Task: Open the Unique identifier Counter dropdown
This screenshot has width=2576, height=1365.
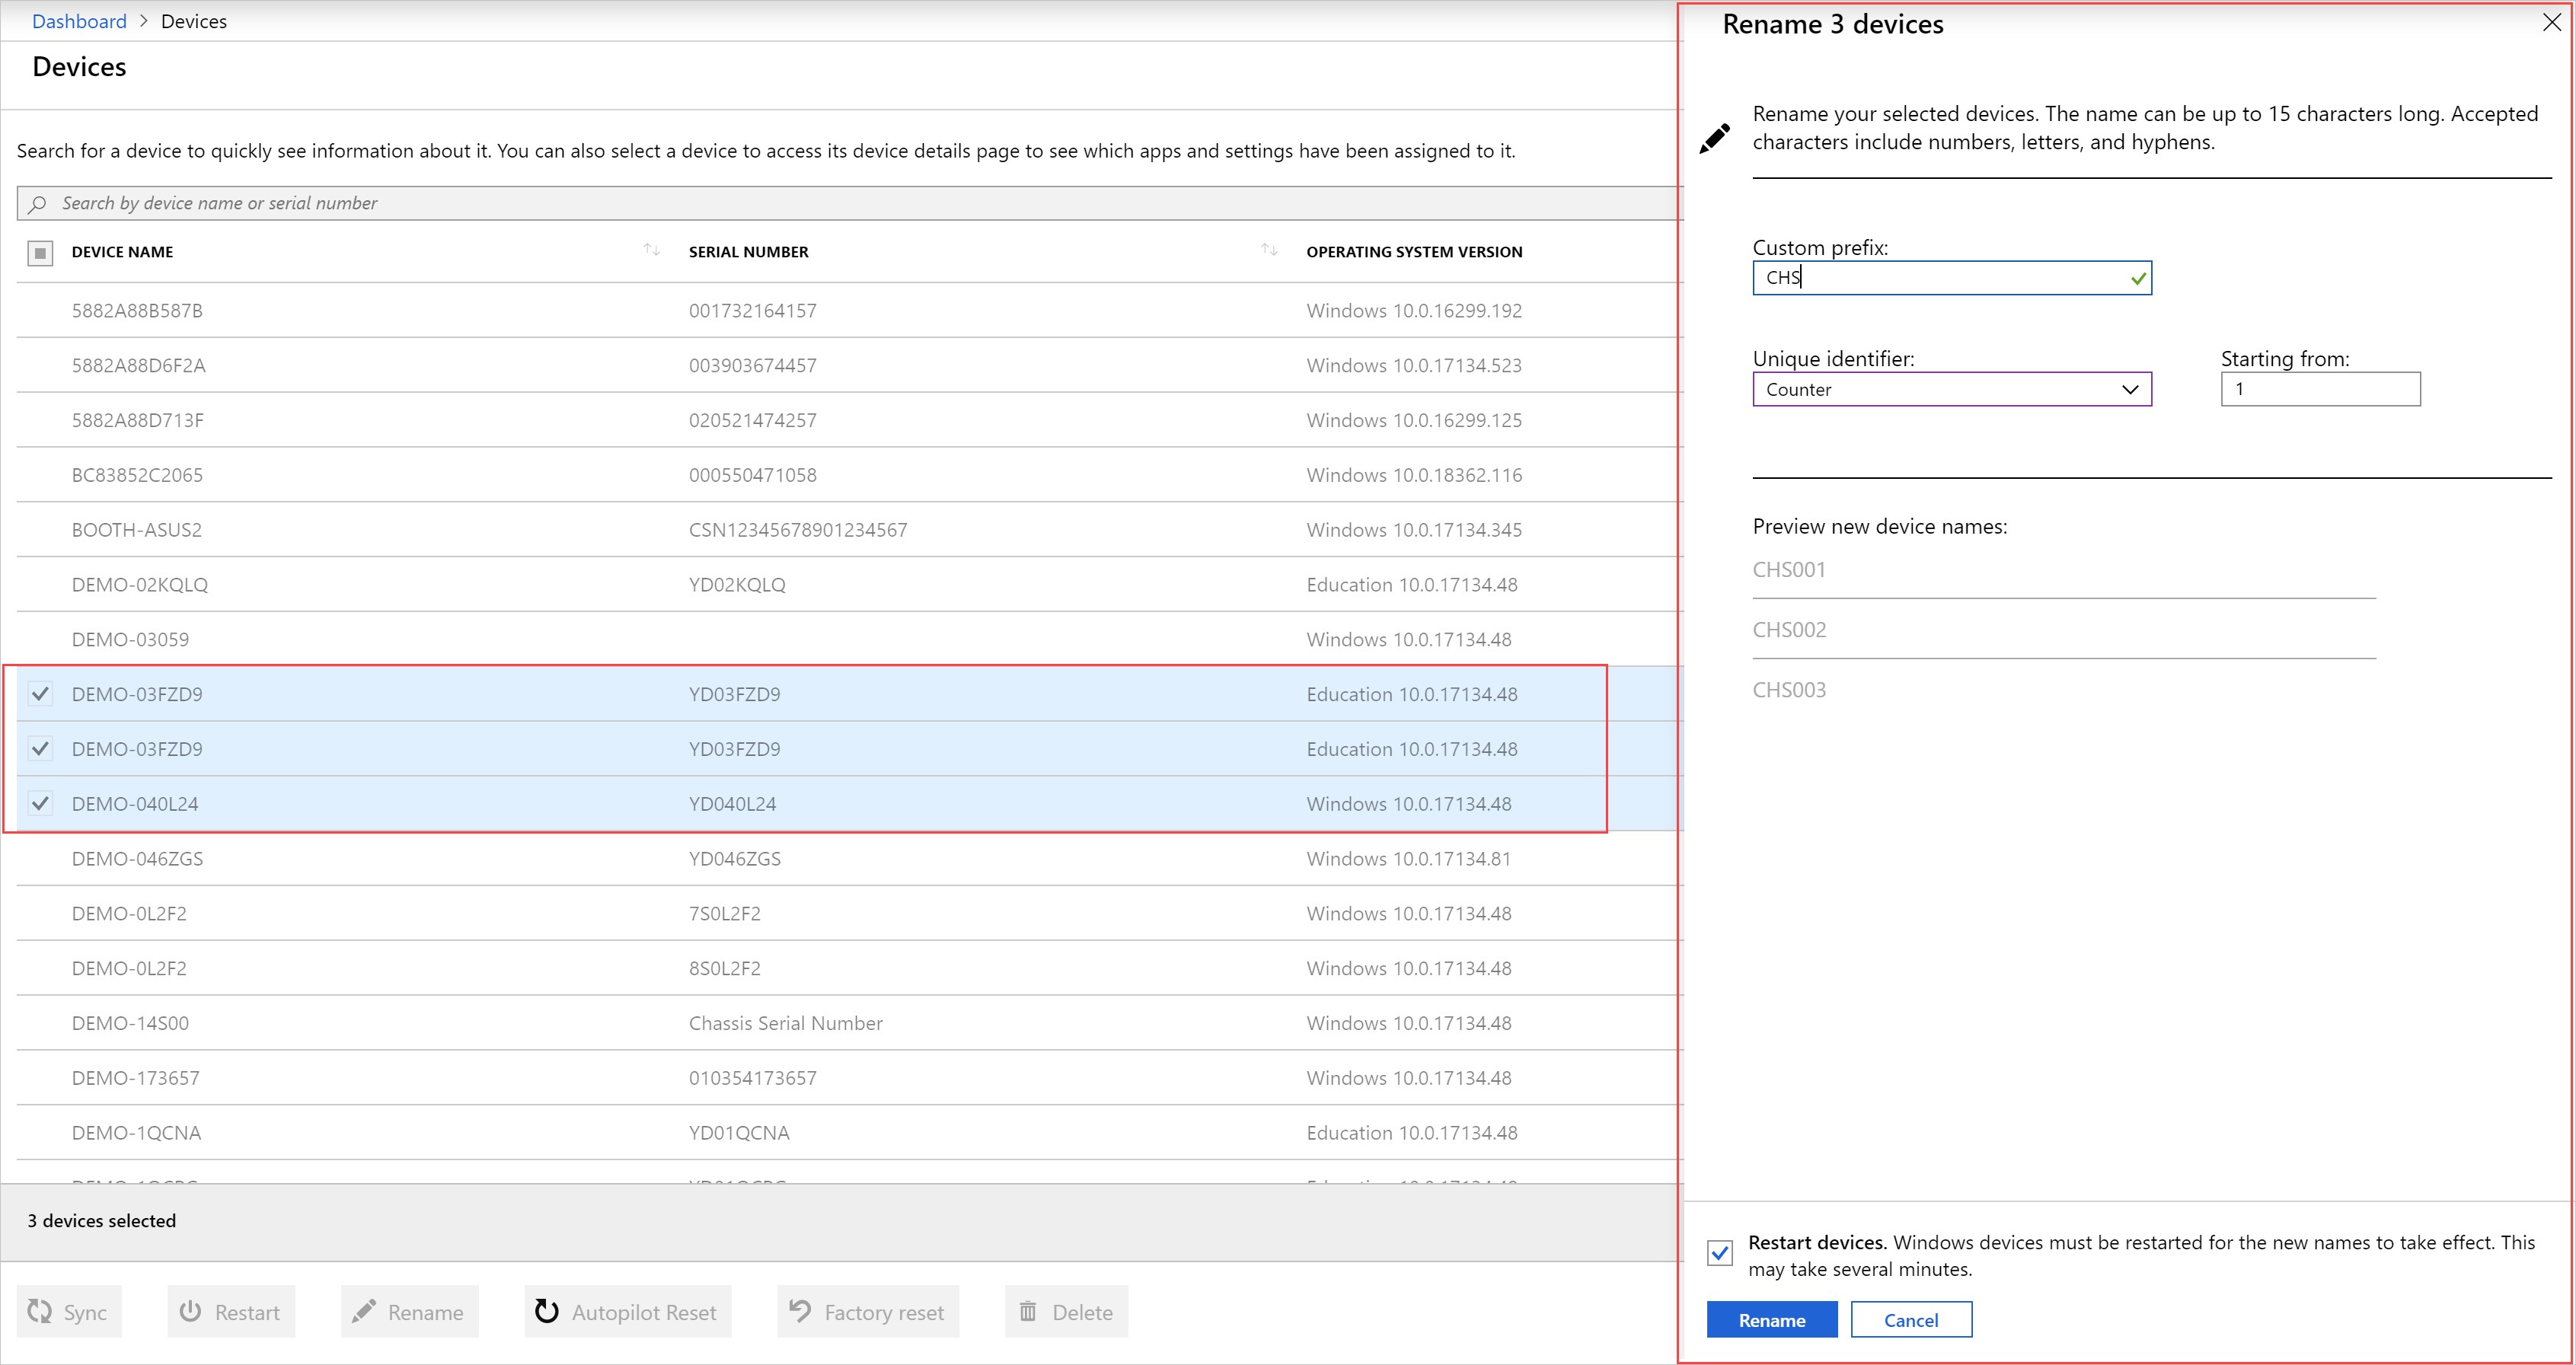Action: click(x=1951, y=390)
